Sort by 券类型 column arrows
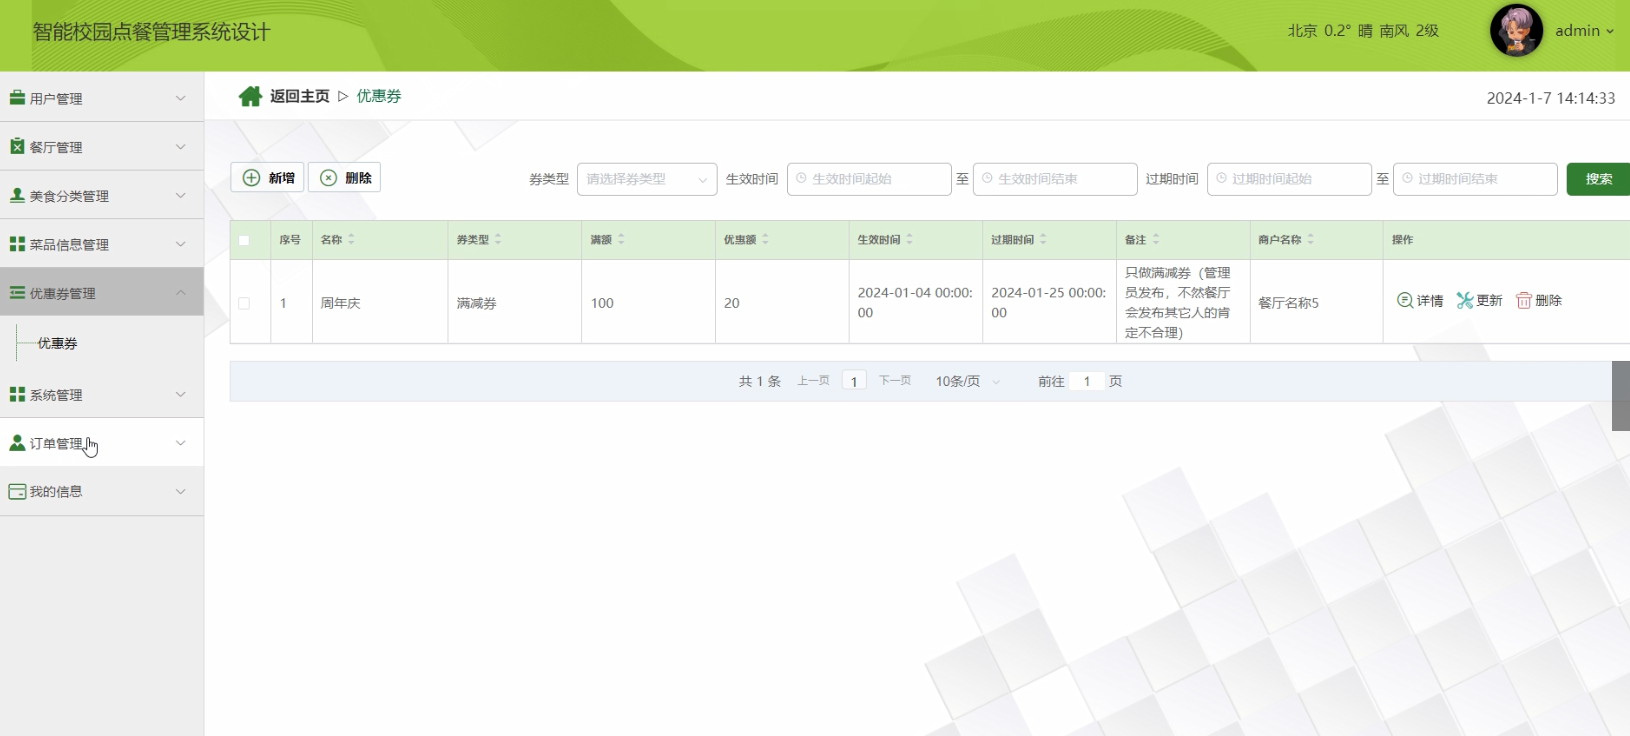 (x=498, y=239)
